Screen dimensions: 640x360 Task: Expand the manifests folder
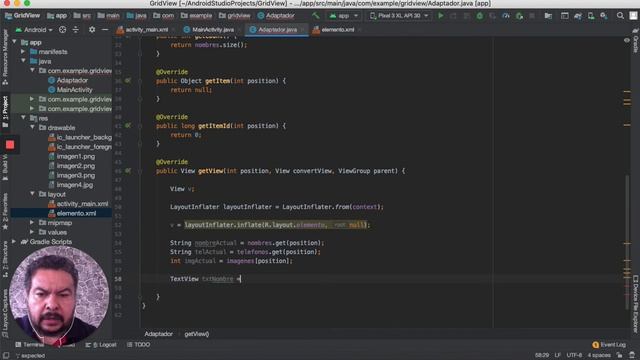[x=23, y=51]
